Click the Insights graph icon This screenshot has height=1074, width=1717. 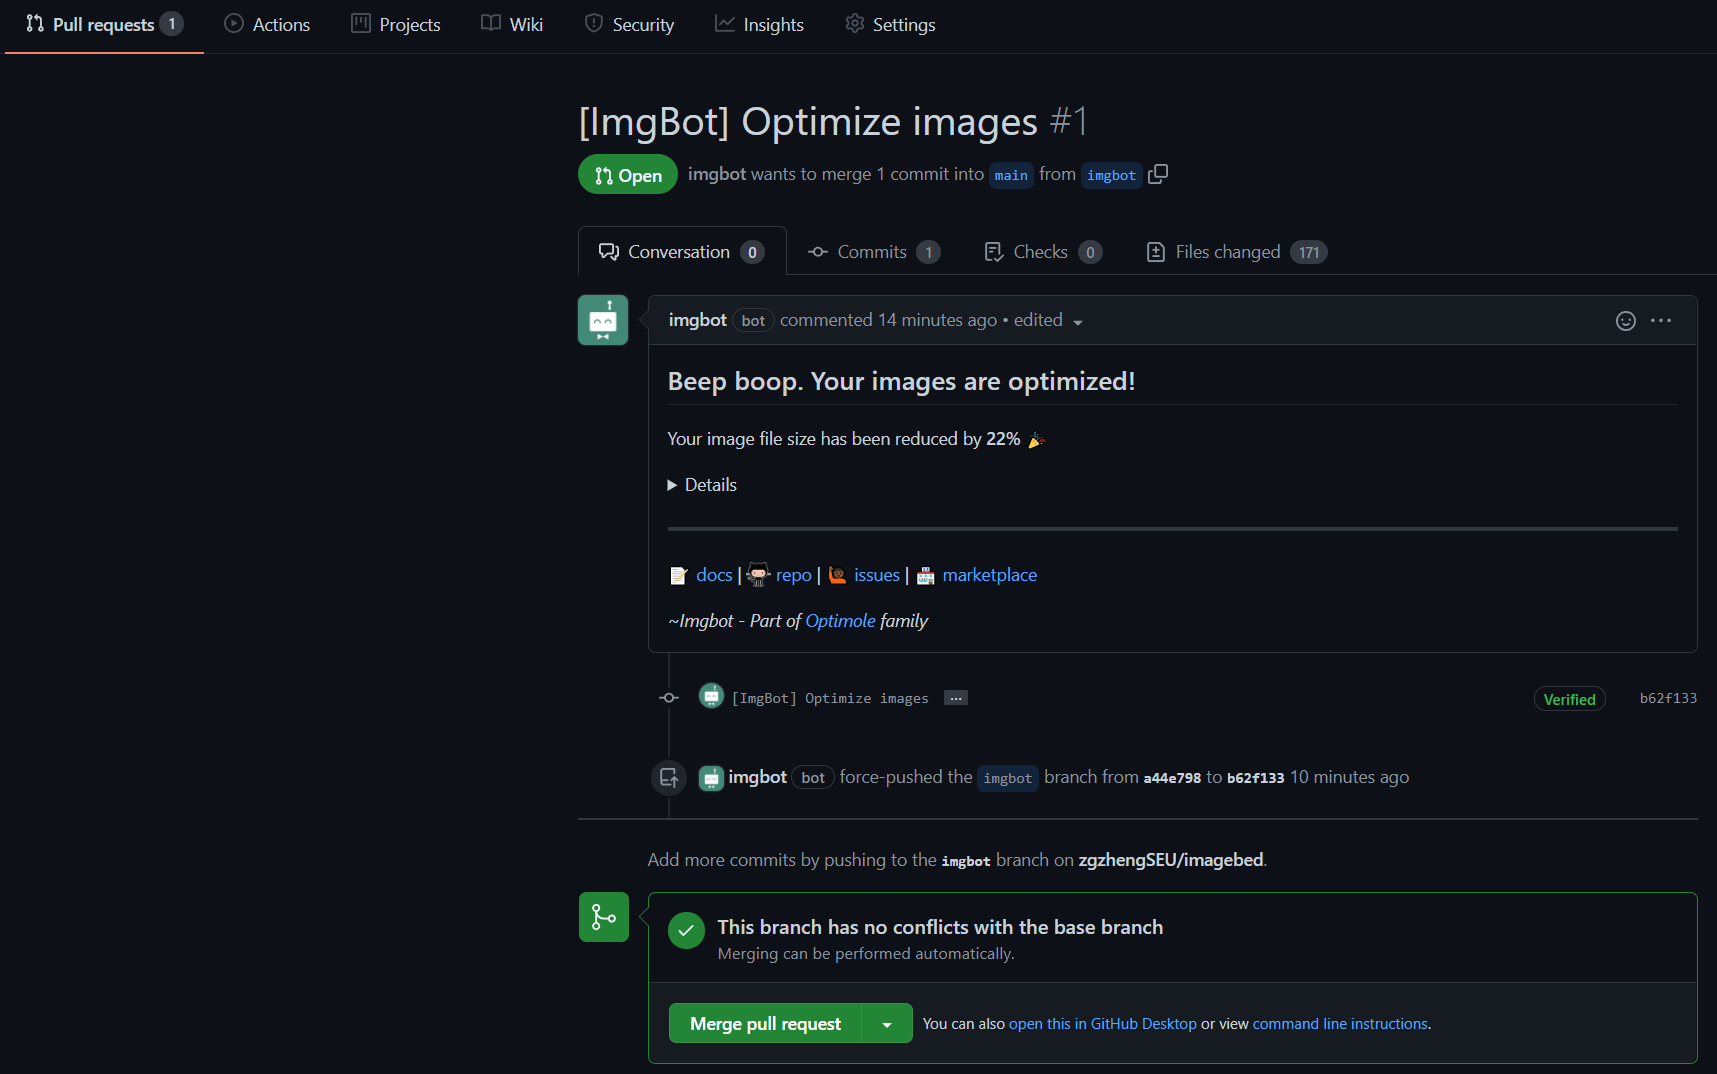tap(725, 23)
